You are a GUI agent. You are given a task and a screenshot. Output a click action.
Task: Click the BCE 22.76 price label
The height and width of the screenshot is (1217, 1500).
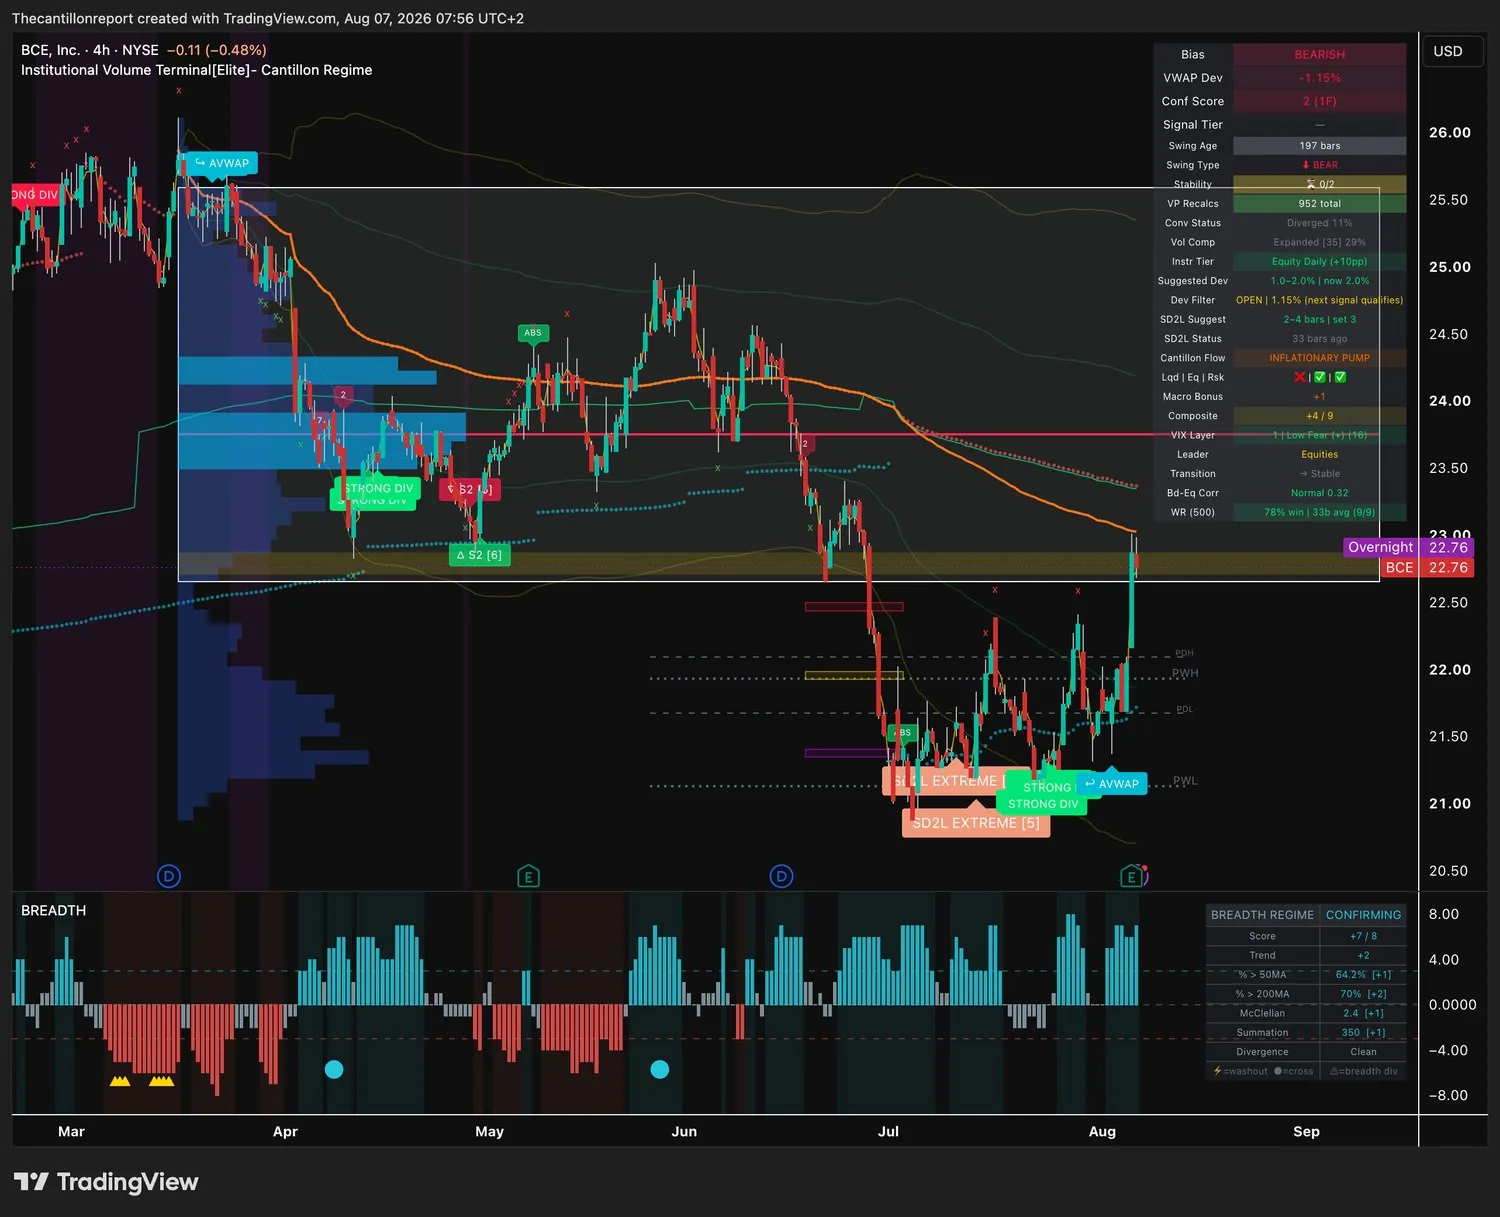click(1427, 567)
